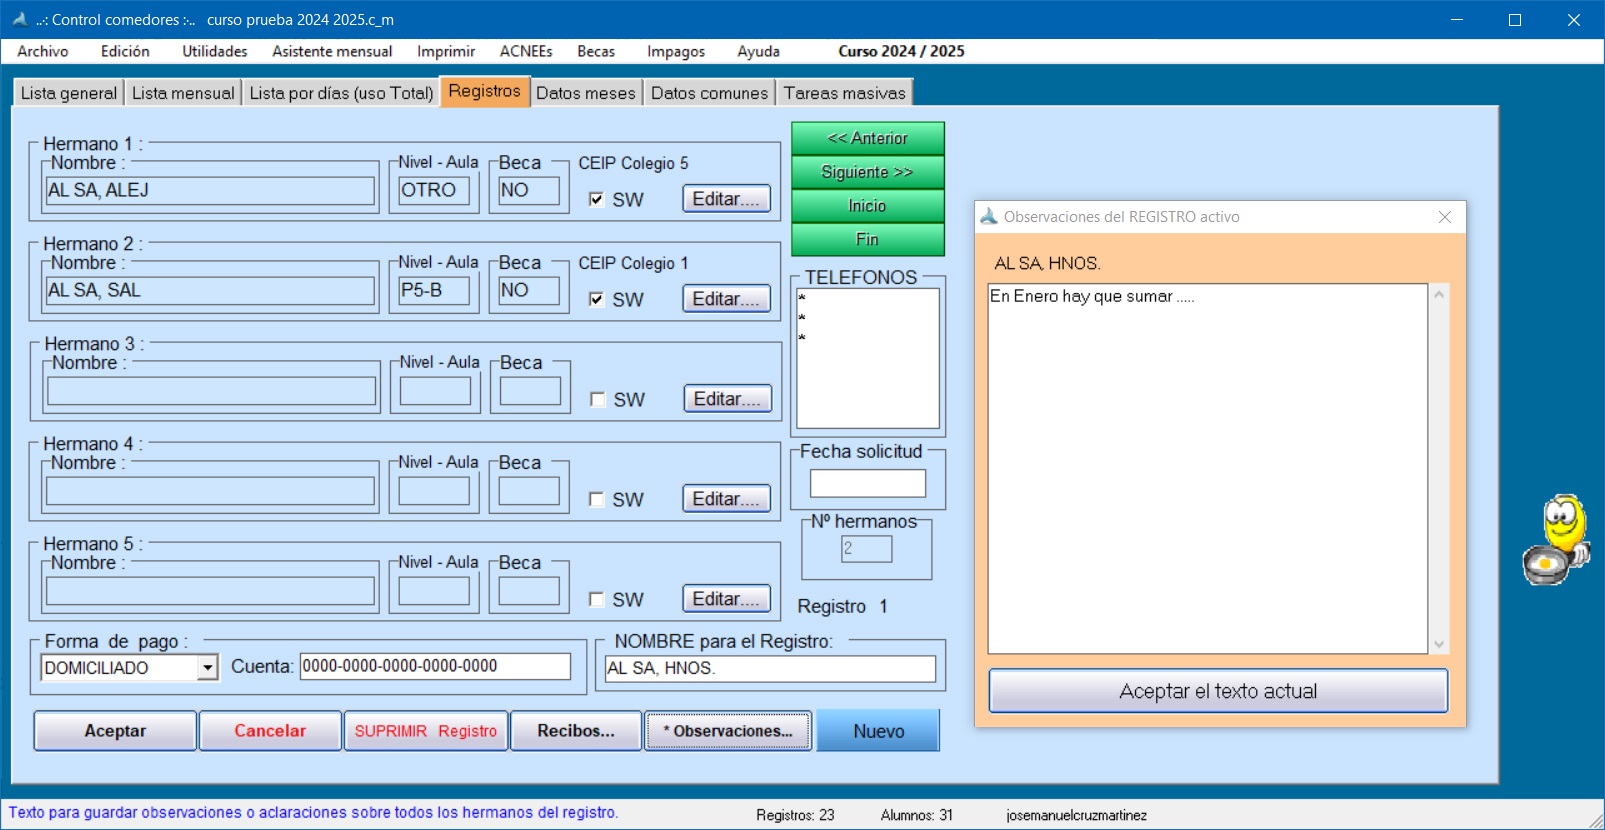Open Editar for Hermano 2
The image size is (1605, 830).
pyautogui.click(x=726, y=299)
